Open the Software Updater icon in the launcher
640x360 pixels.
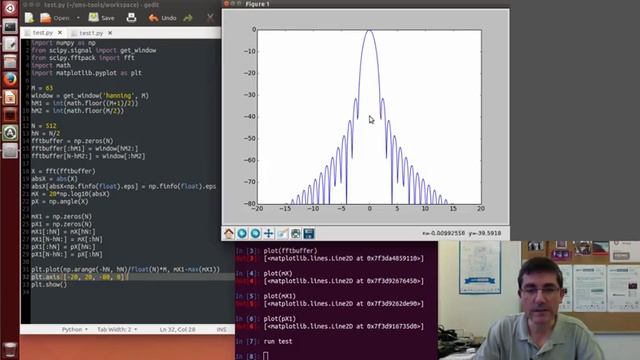click(10, 133)
